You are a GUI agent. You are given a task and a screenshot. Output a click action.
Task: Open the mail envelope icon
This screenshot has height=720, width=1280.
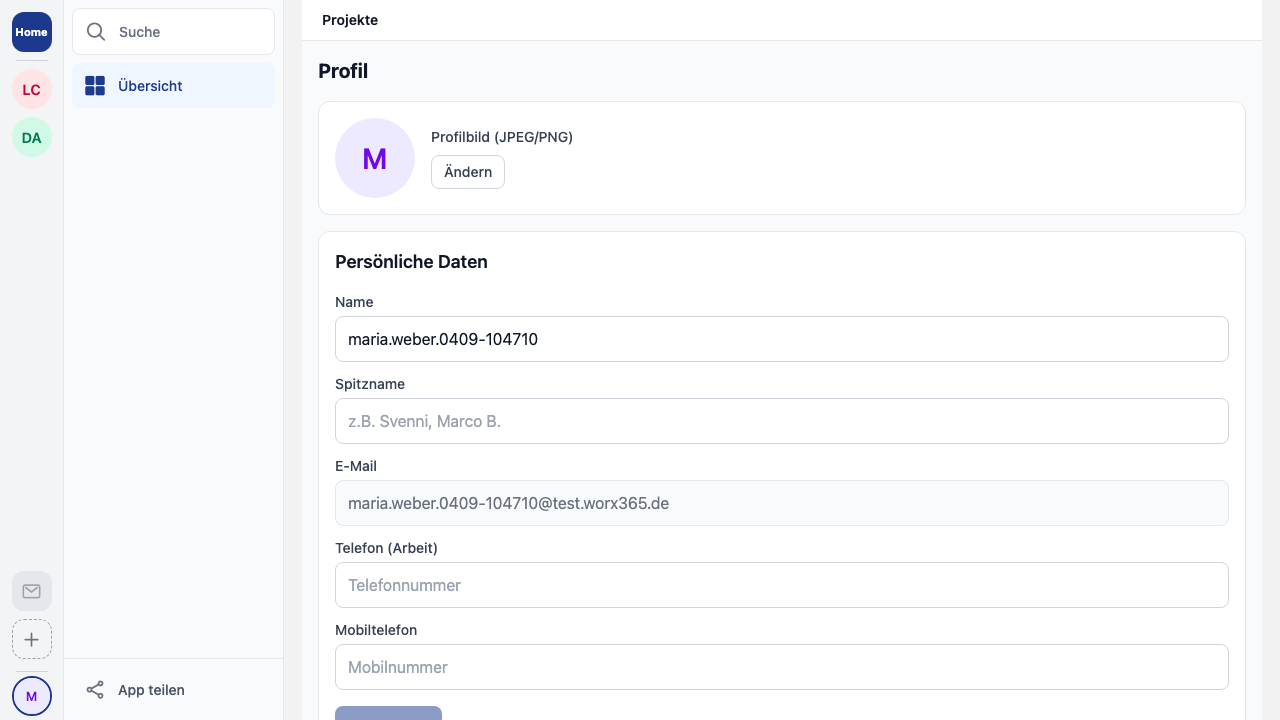32,591
